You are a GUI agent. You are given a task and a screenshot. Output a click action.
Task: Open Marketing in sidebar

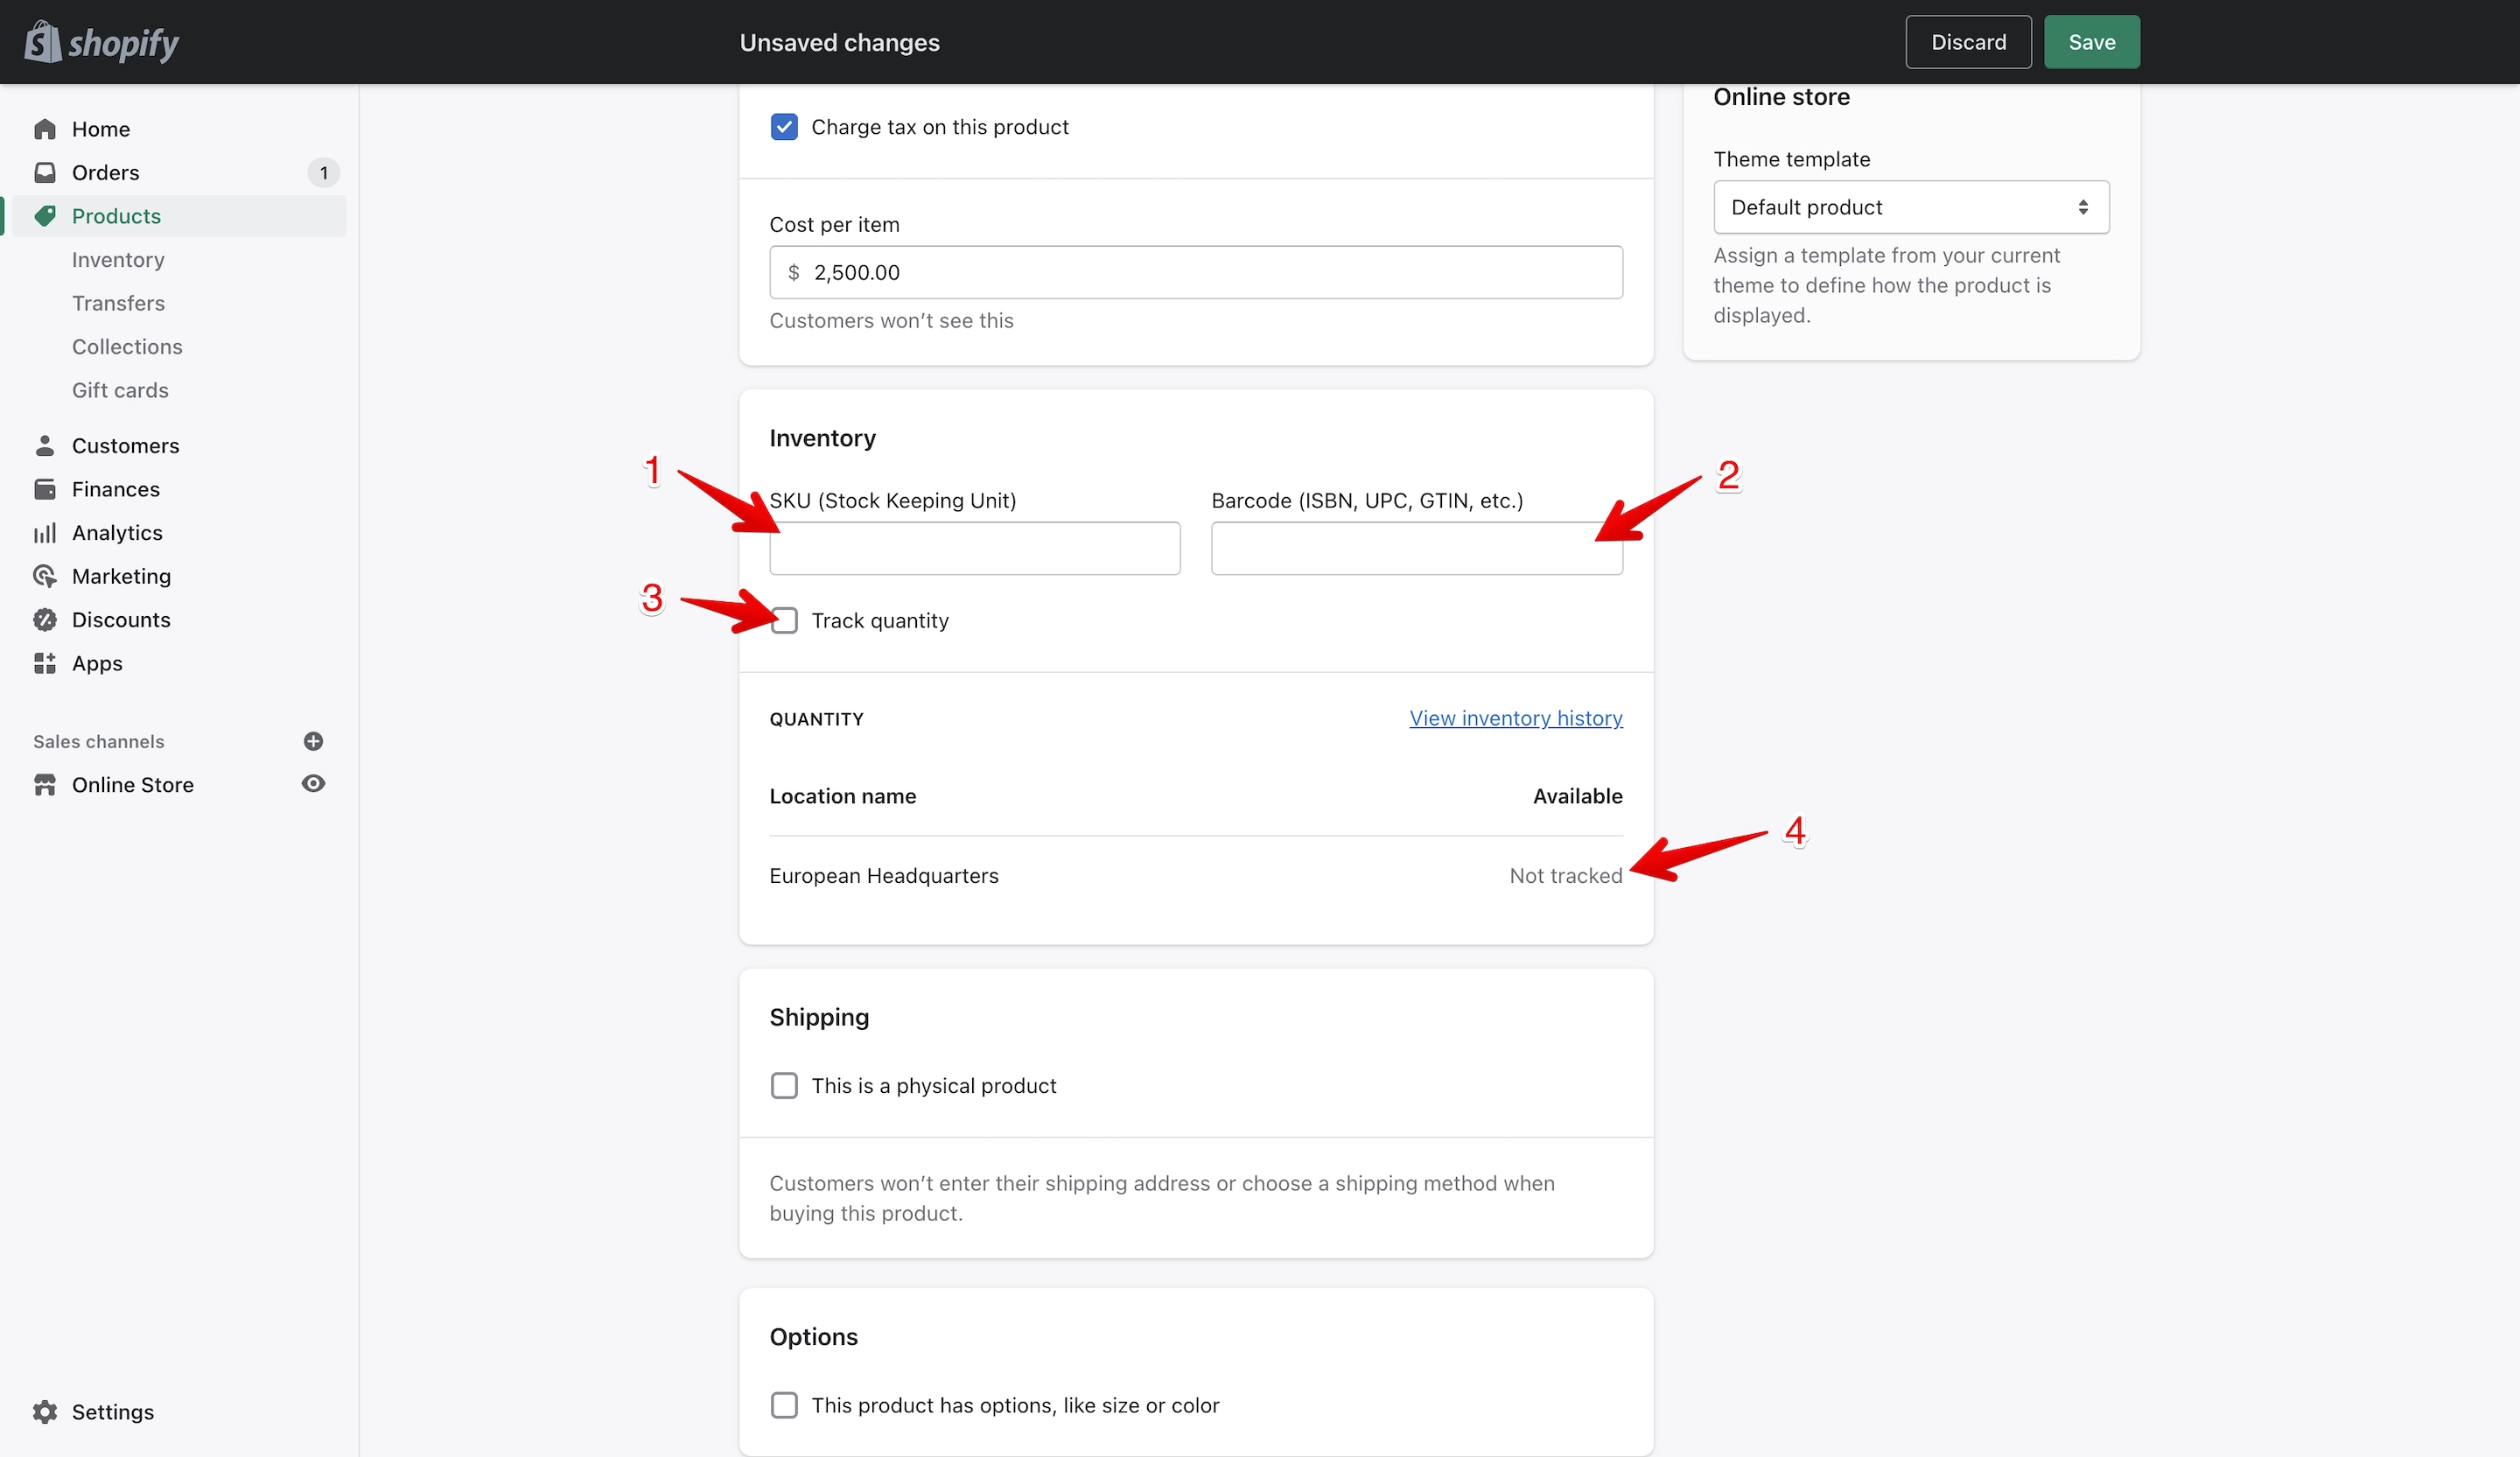[121, 576]
